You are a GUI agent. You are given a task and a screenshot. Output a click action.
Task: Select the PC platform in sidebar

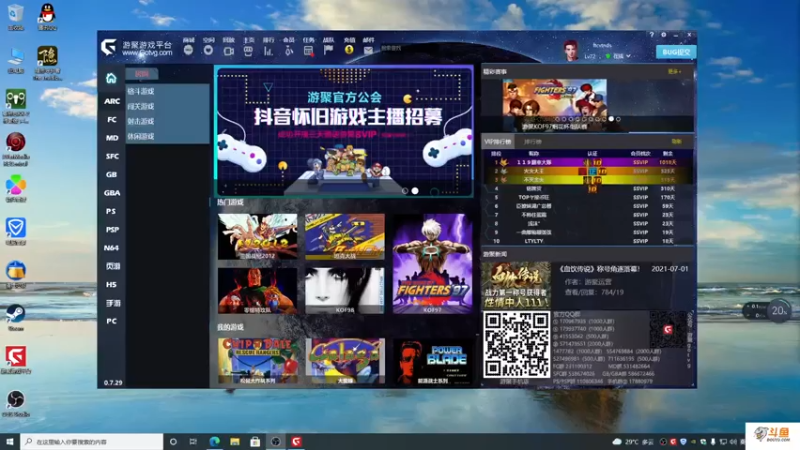112,321
